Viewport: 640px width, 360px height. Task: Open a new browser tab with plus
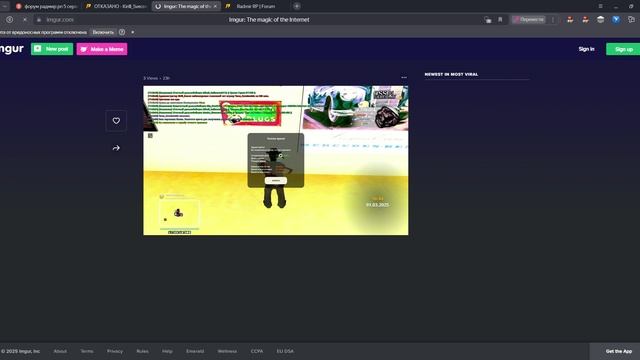297,6
